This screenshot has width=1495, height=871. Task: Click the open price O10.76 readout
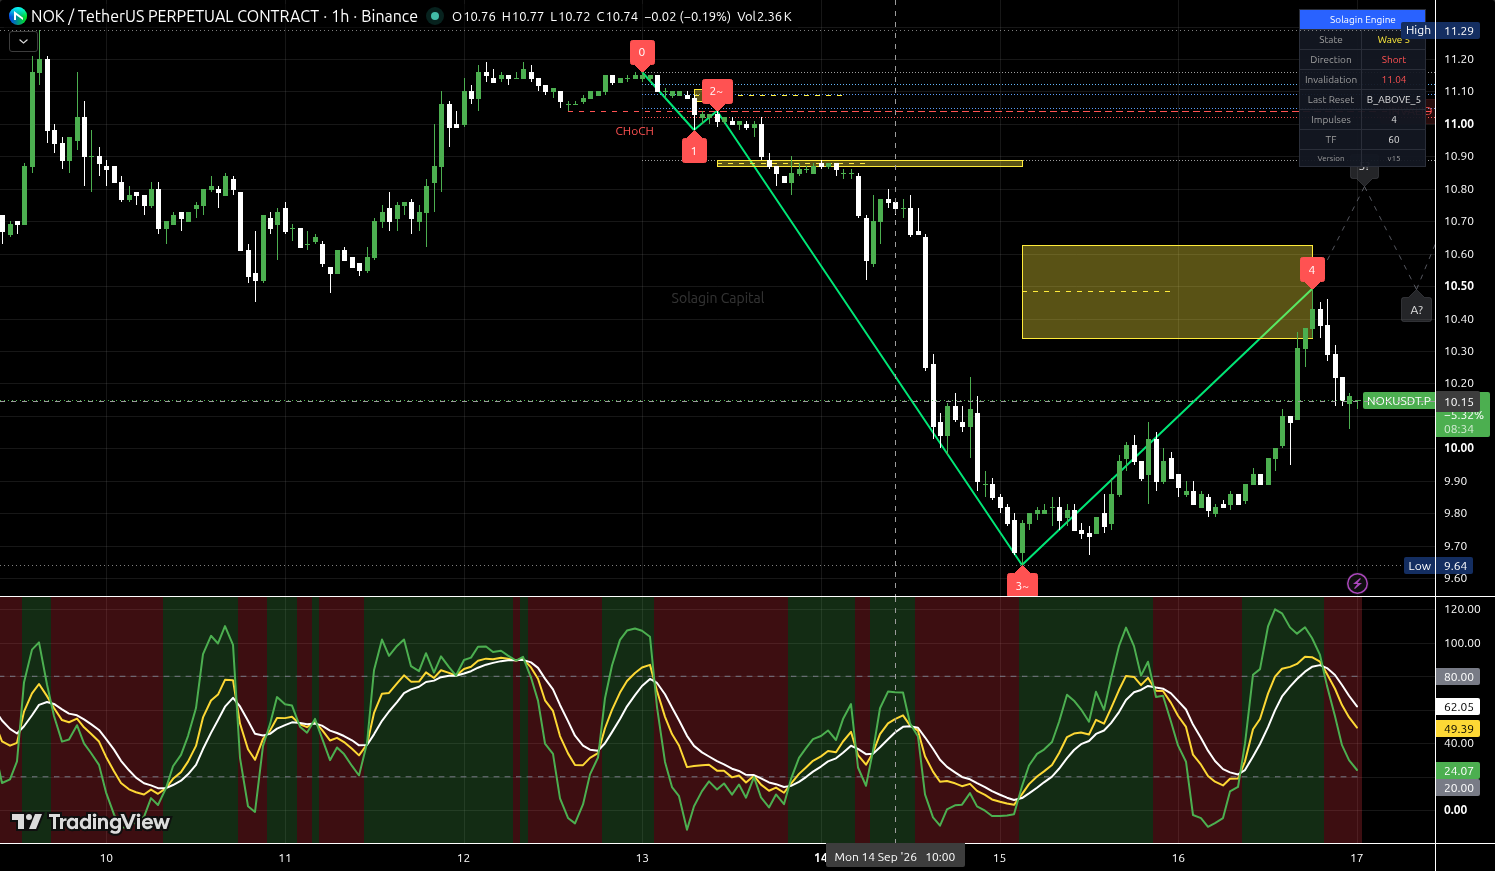pyautogui.click(x=474, y=17)
